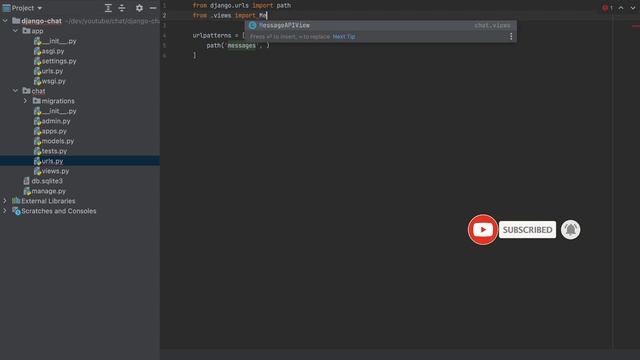Click the red error stripe mark
Image resolution: width=640 pixels, height=360 pixels.
pos(636,26)
